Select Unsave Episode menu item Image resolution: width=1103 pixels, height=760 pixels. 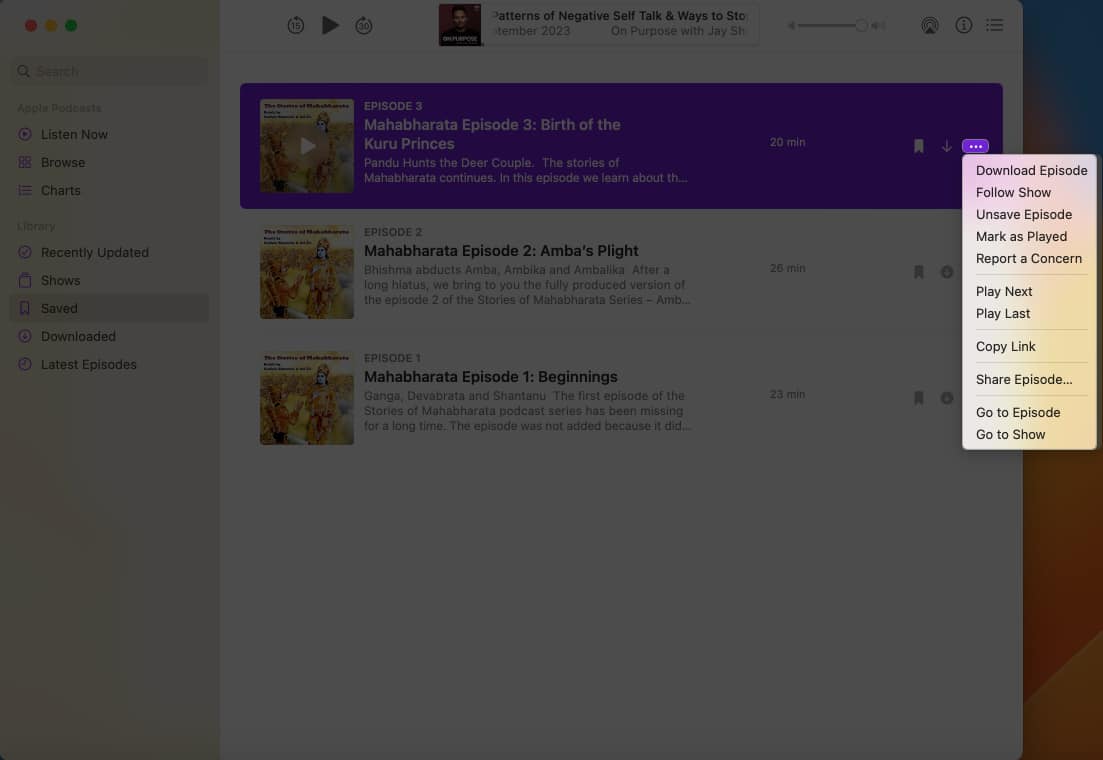coord(1029,215)
